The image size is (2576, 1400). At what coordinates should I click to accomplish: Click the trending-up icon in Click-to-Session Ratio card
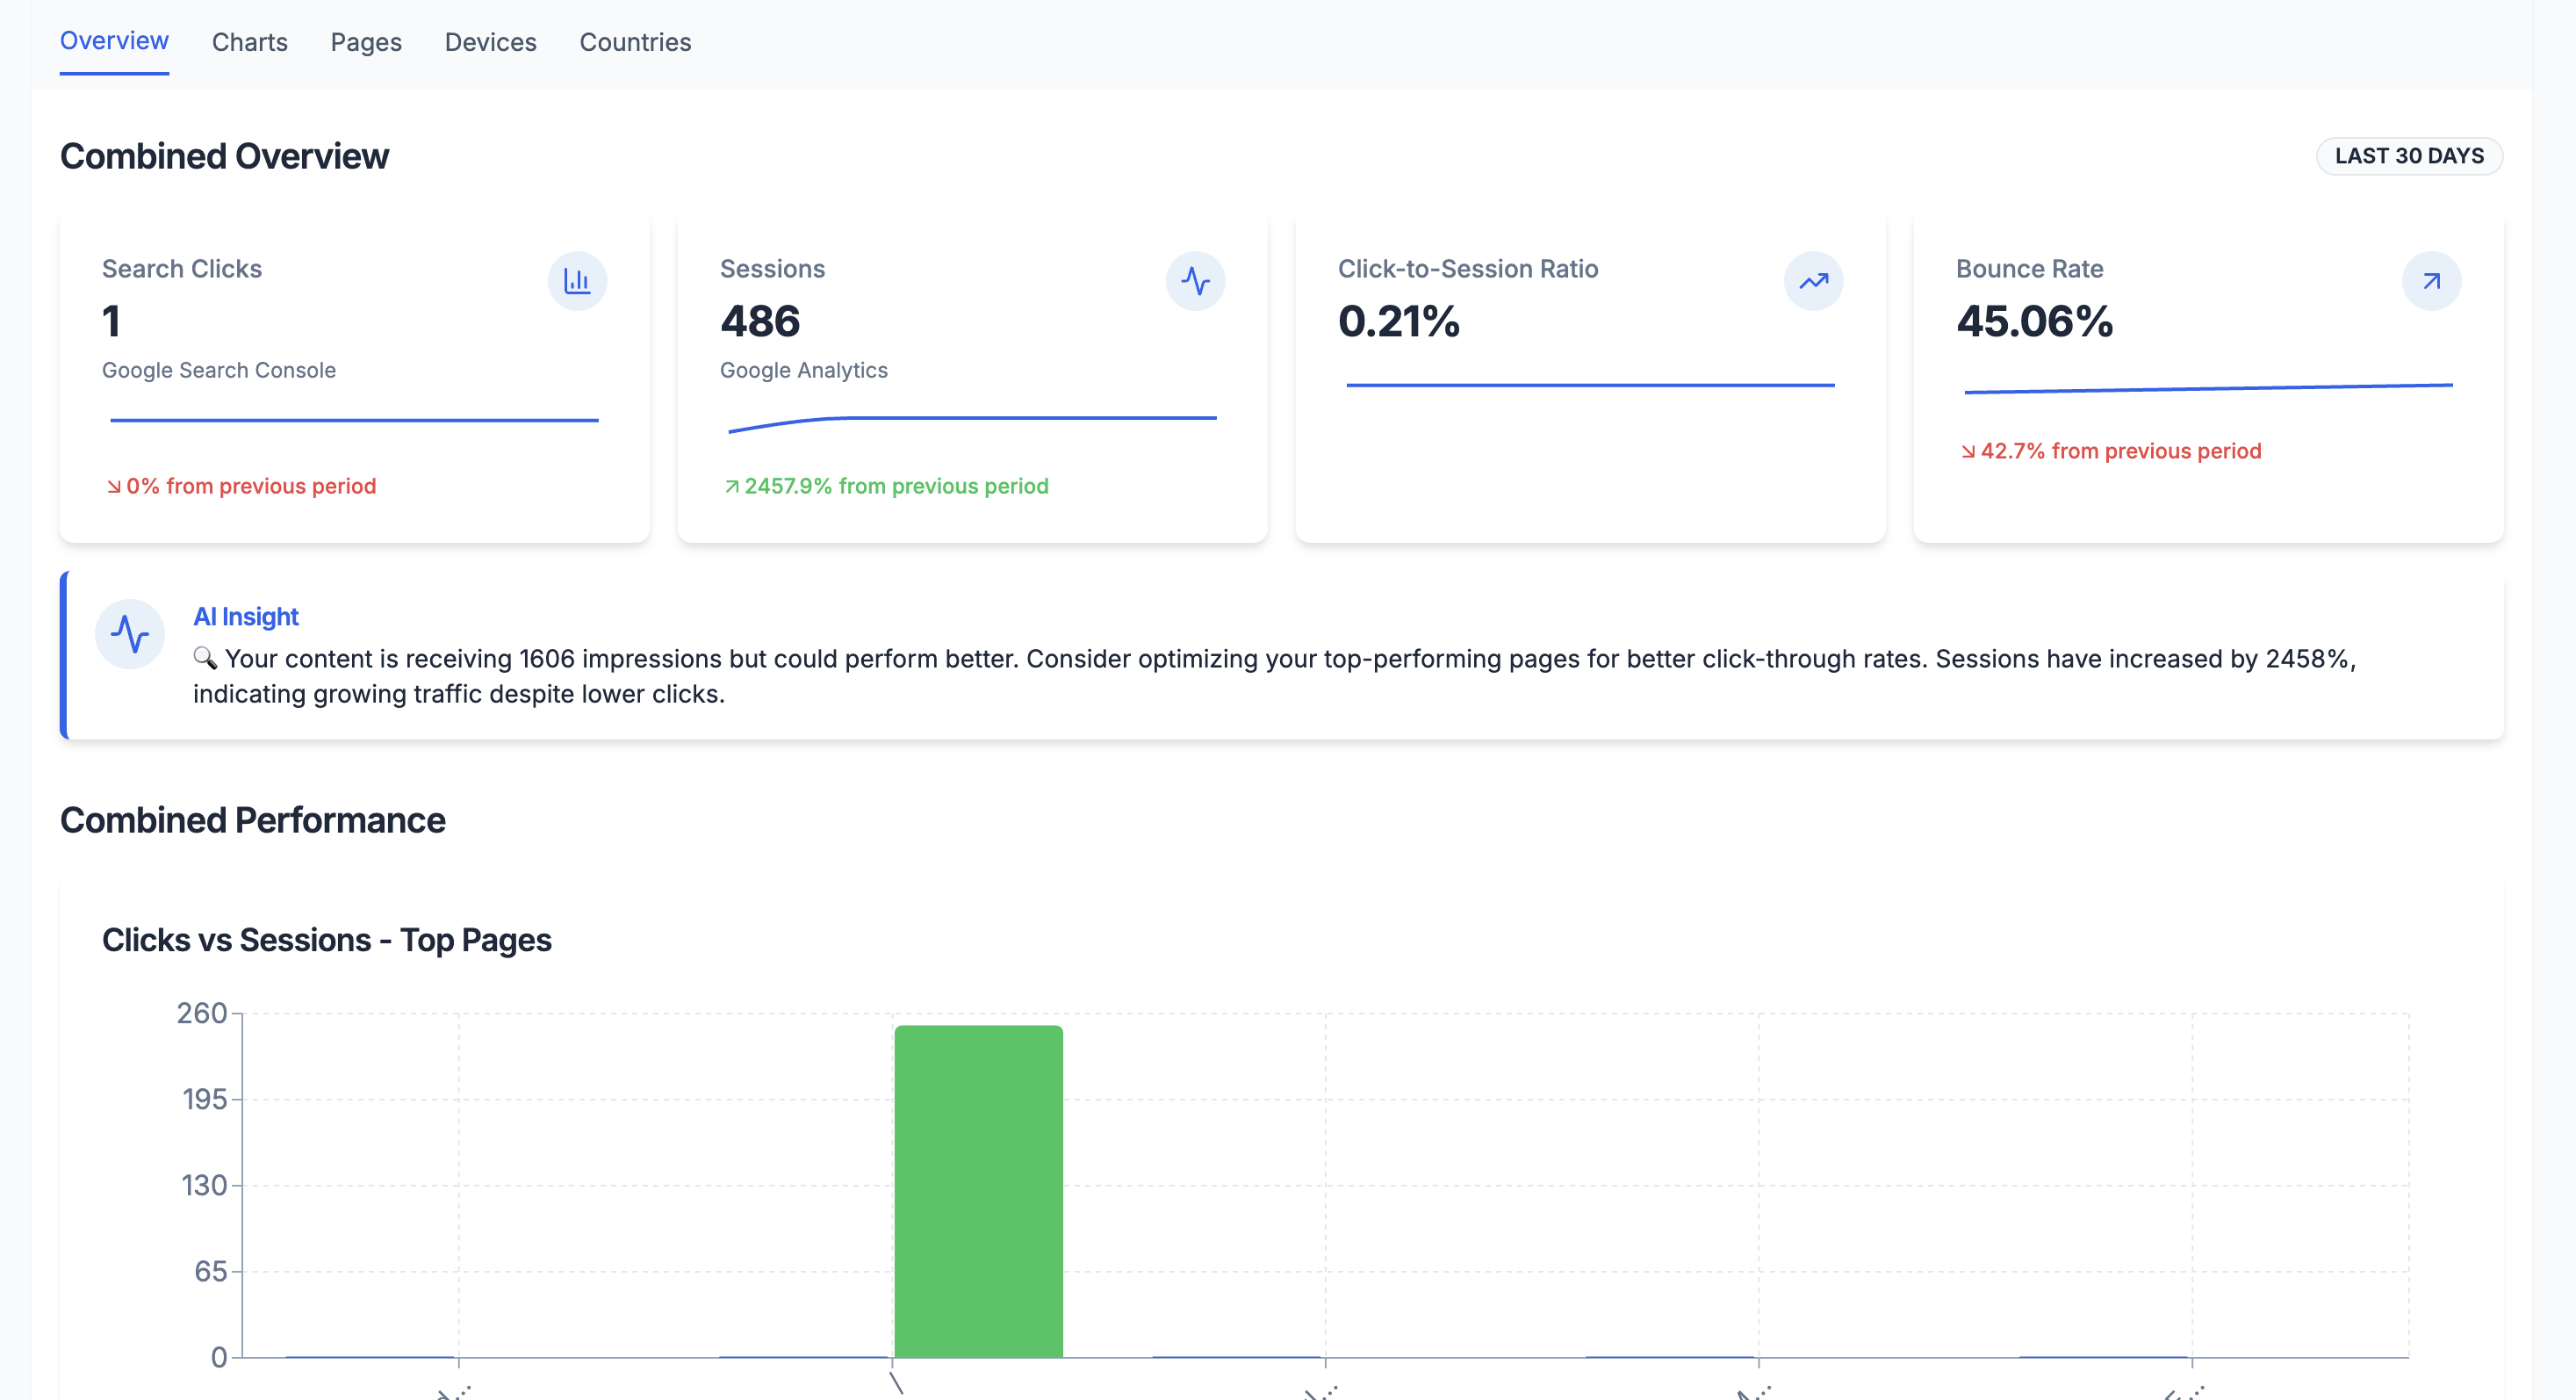tap(1813, 281)
